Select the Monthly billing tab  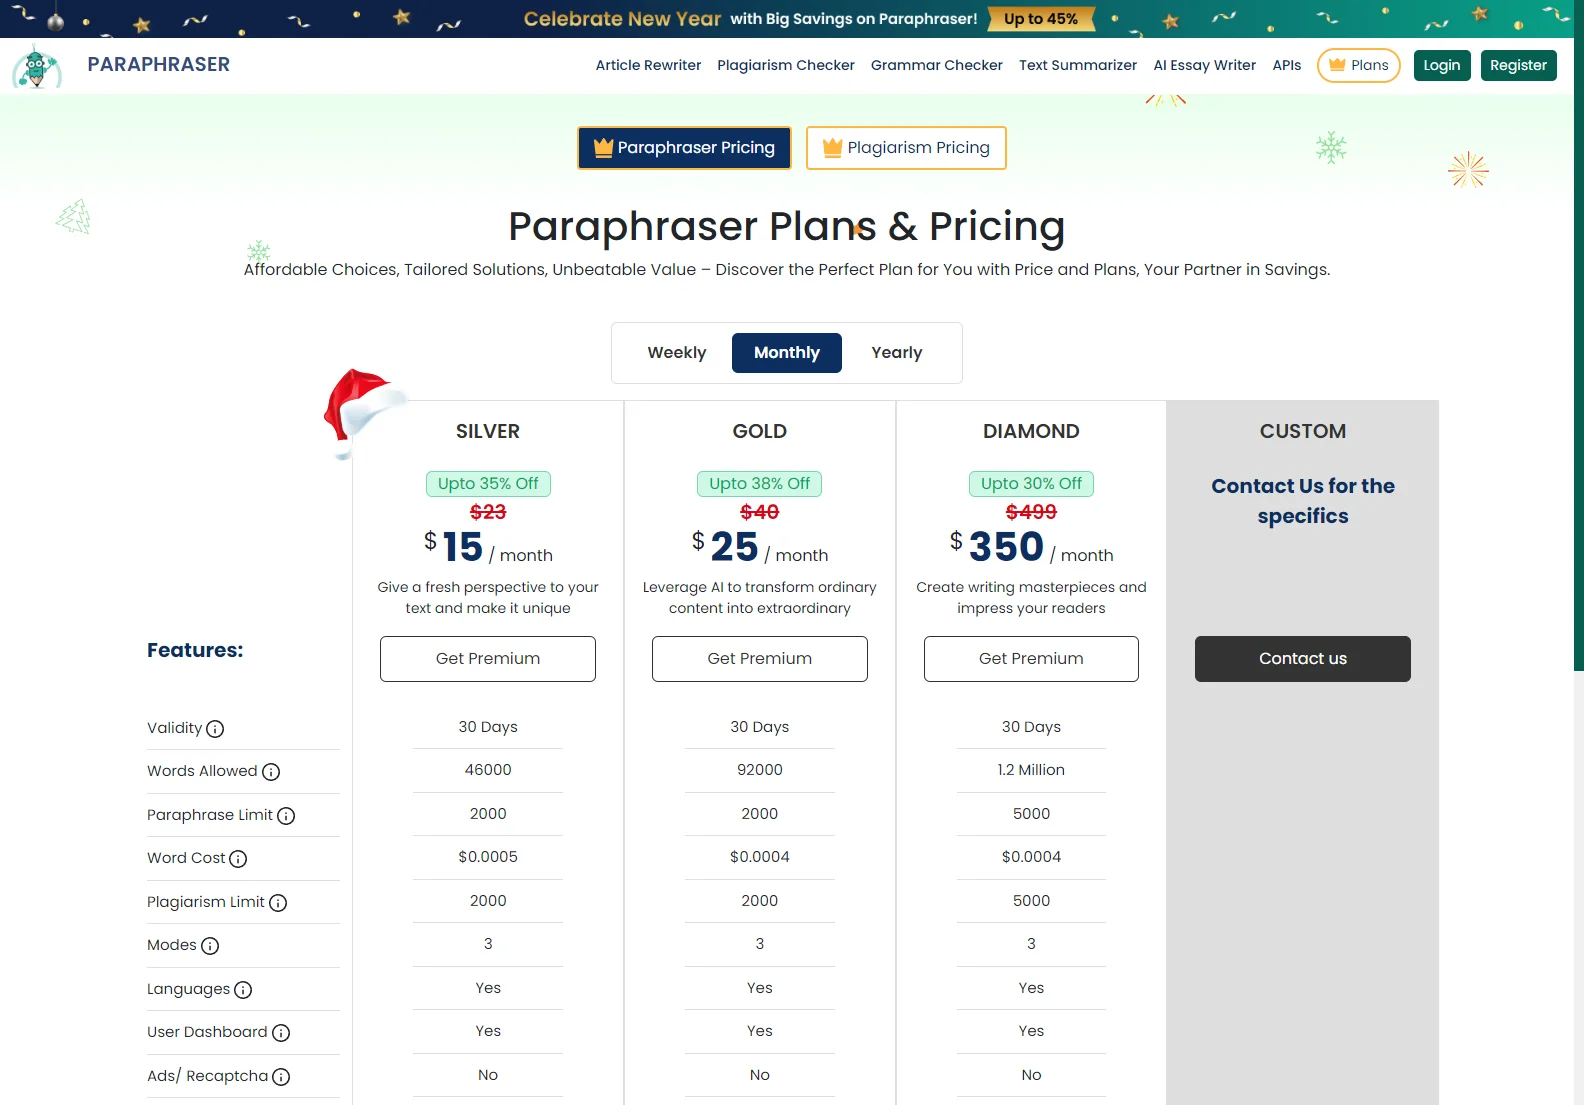click(x=787, y=353)
